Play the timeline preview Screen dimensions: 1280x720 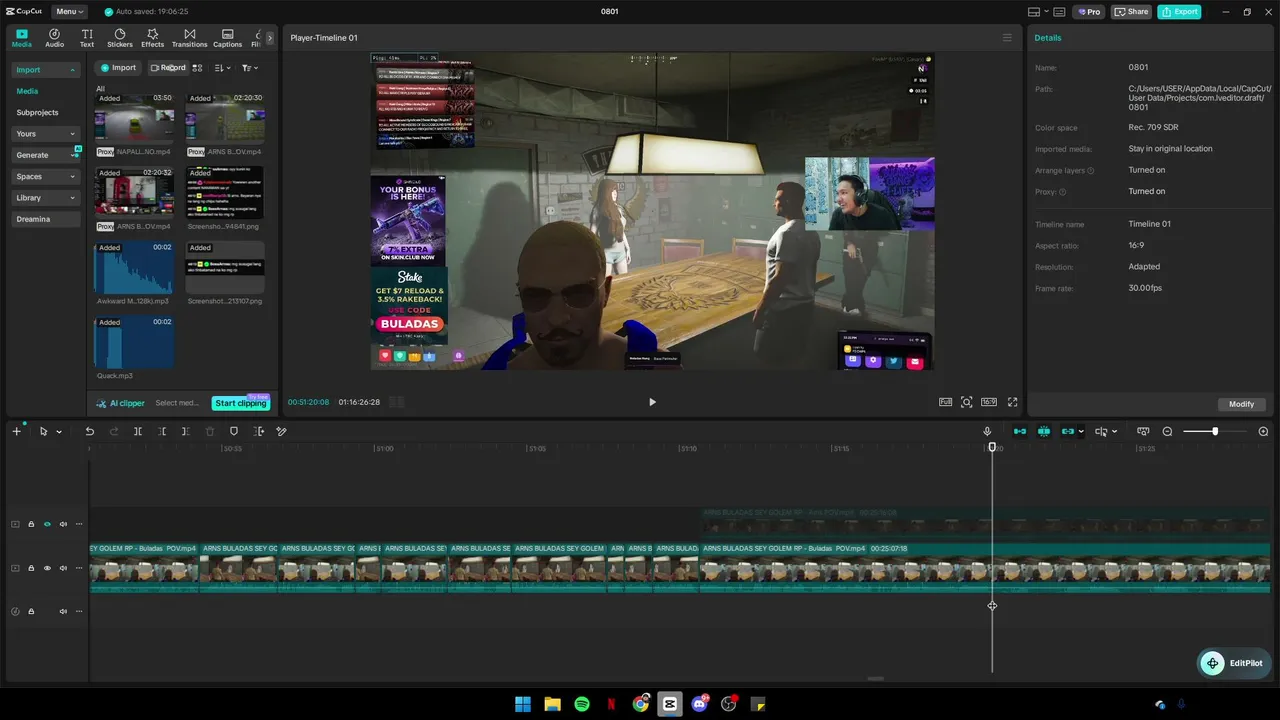pyautogui.click(x=652, y=402)
